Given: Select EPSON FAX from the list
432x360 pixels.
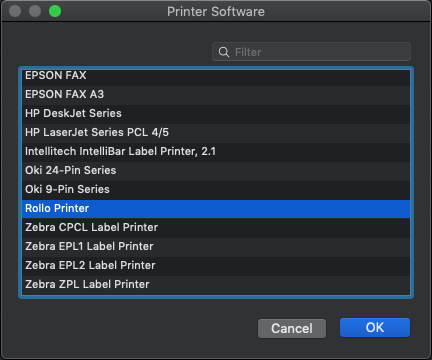Looking at the screenshot, I should (216, 76).
